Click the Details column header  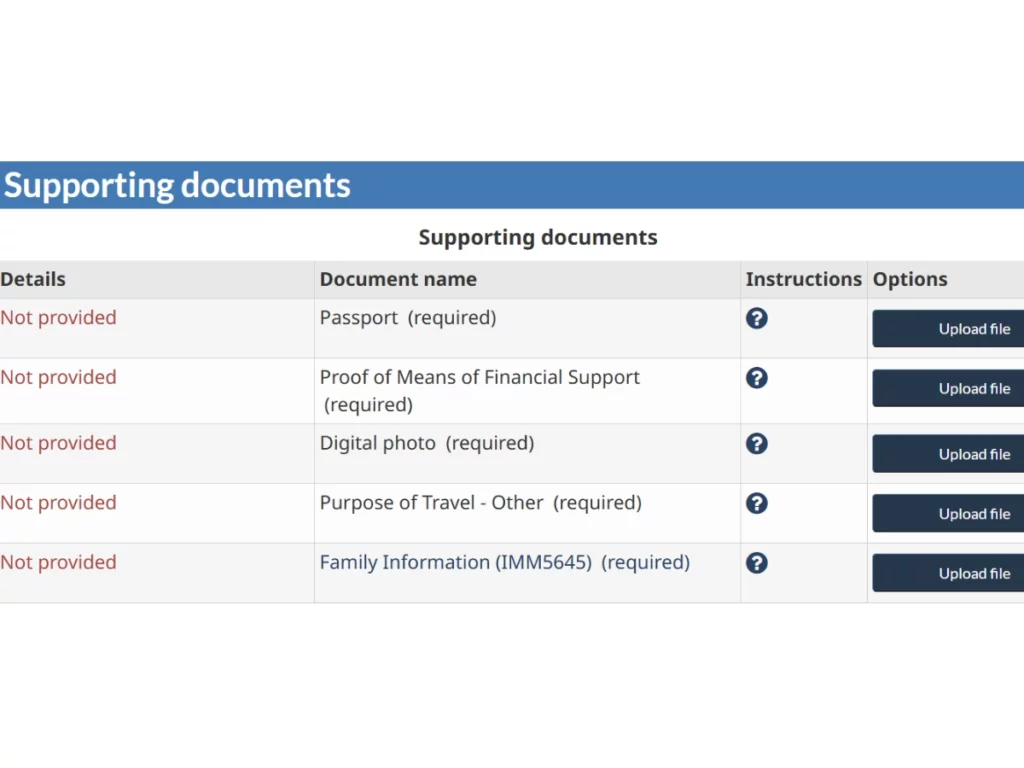coord(33,279)
